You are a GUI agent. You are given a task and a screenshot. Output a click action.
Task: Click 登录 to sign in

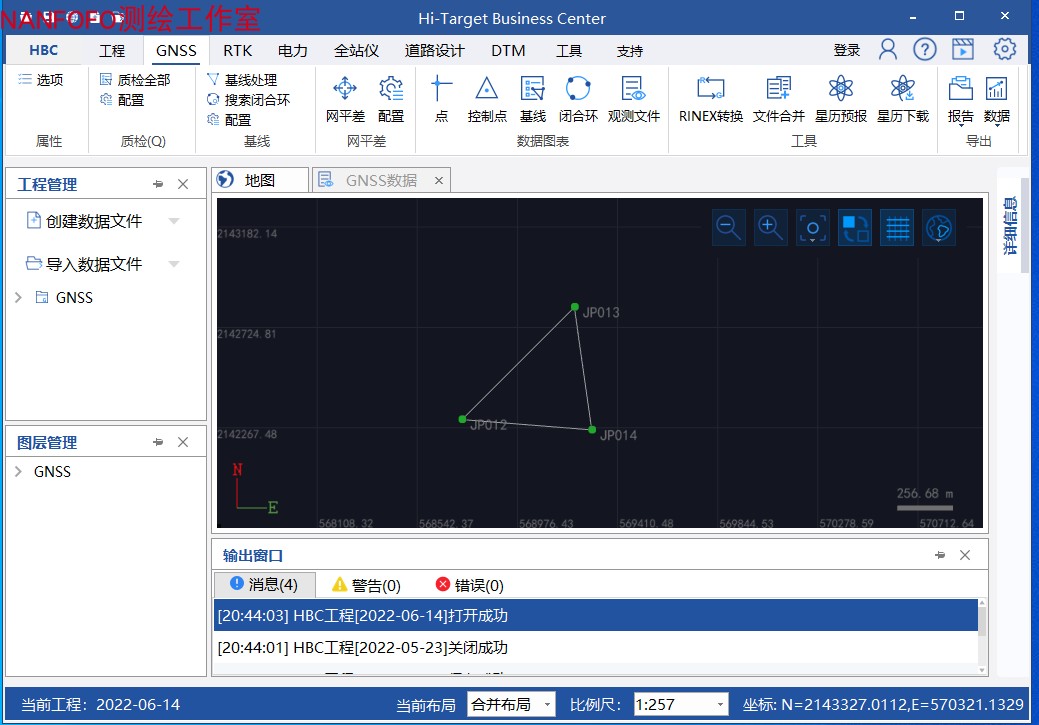click(847, 50)
